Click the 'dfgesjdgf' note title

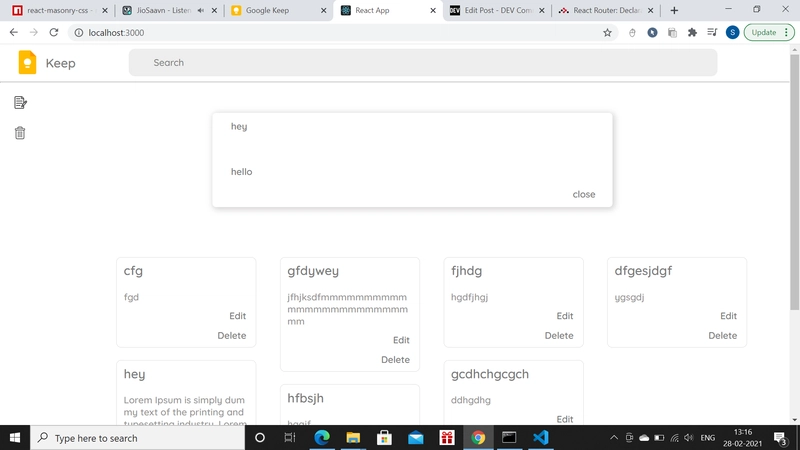[x=643, y=271]
